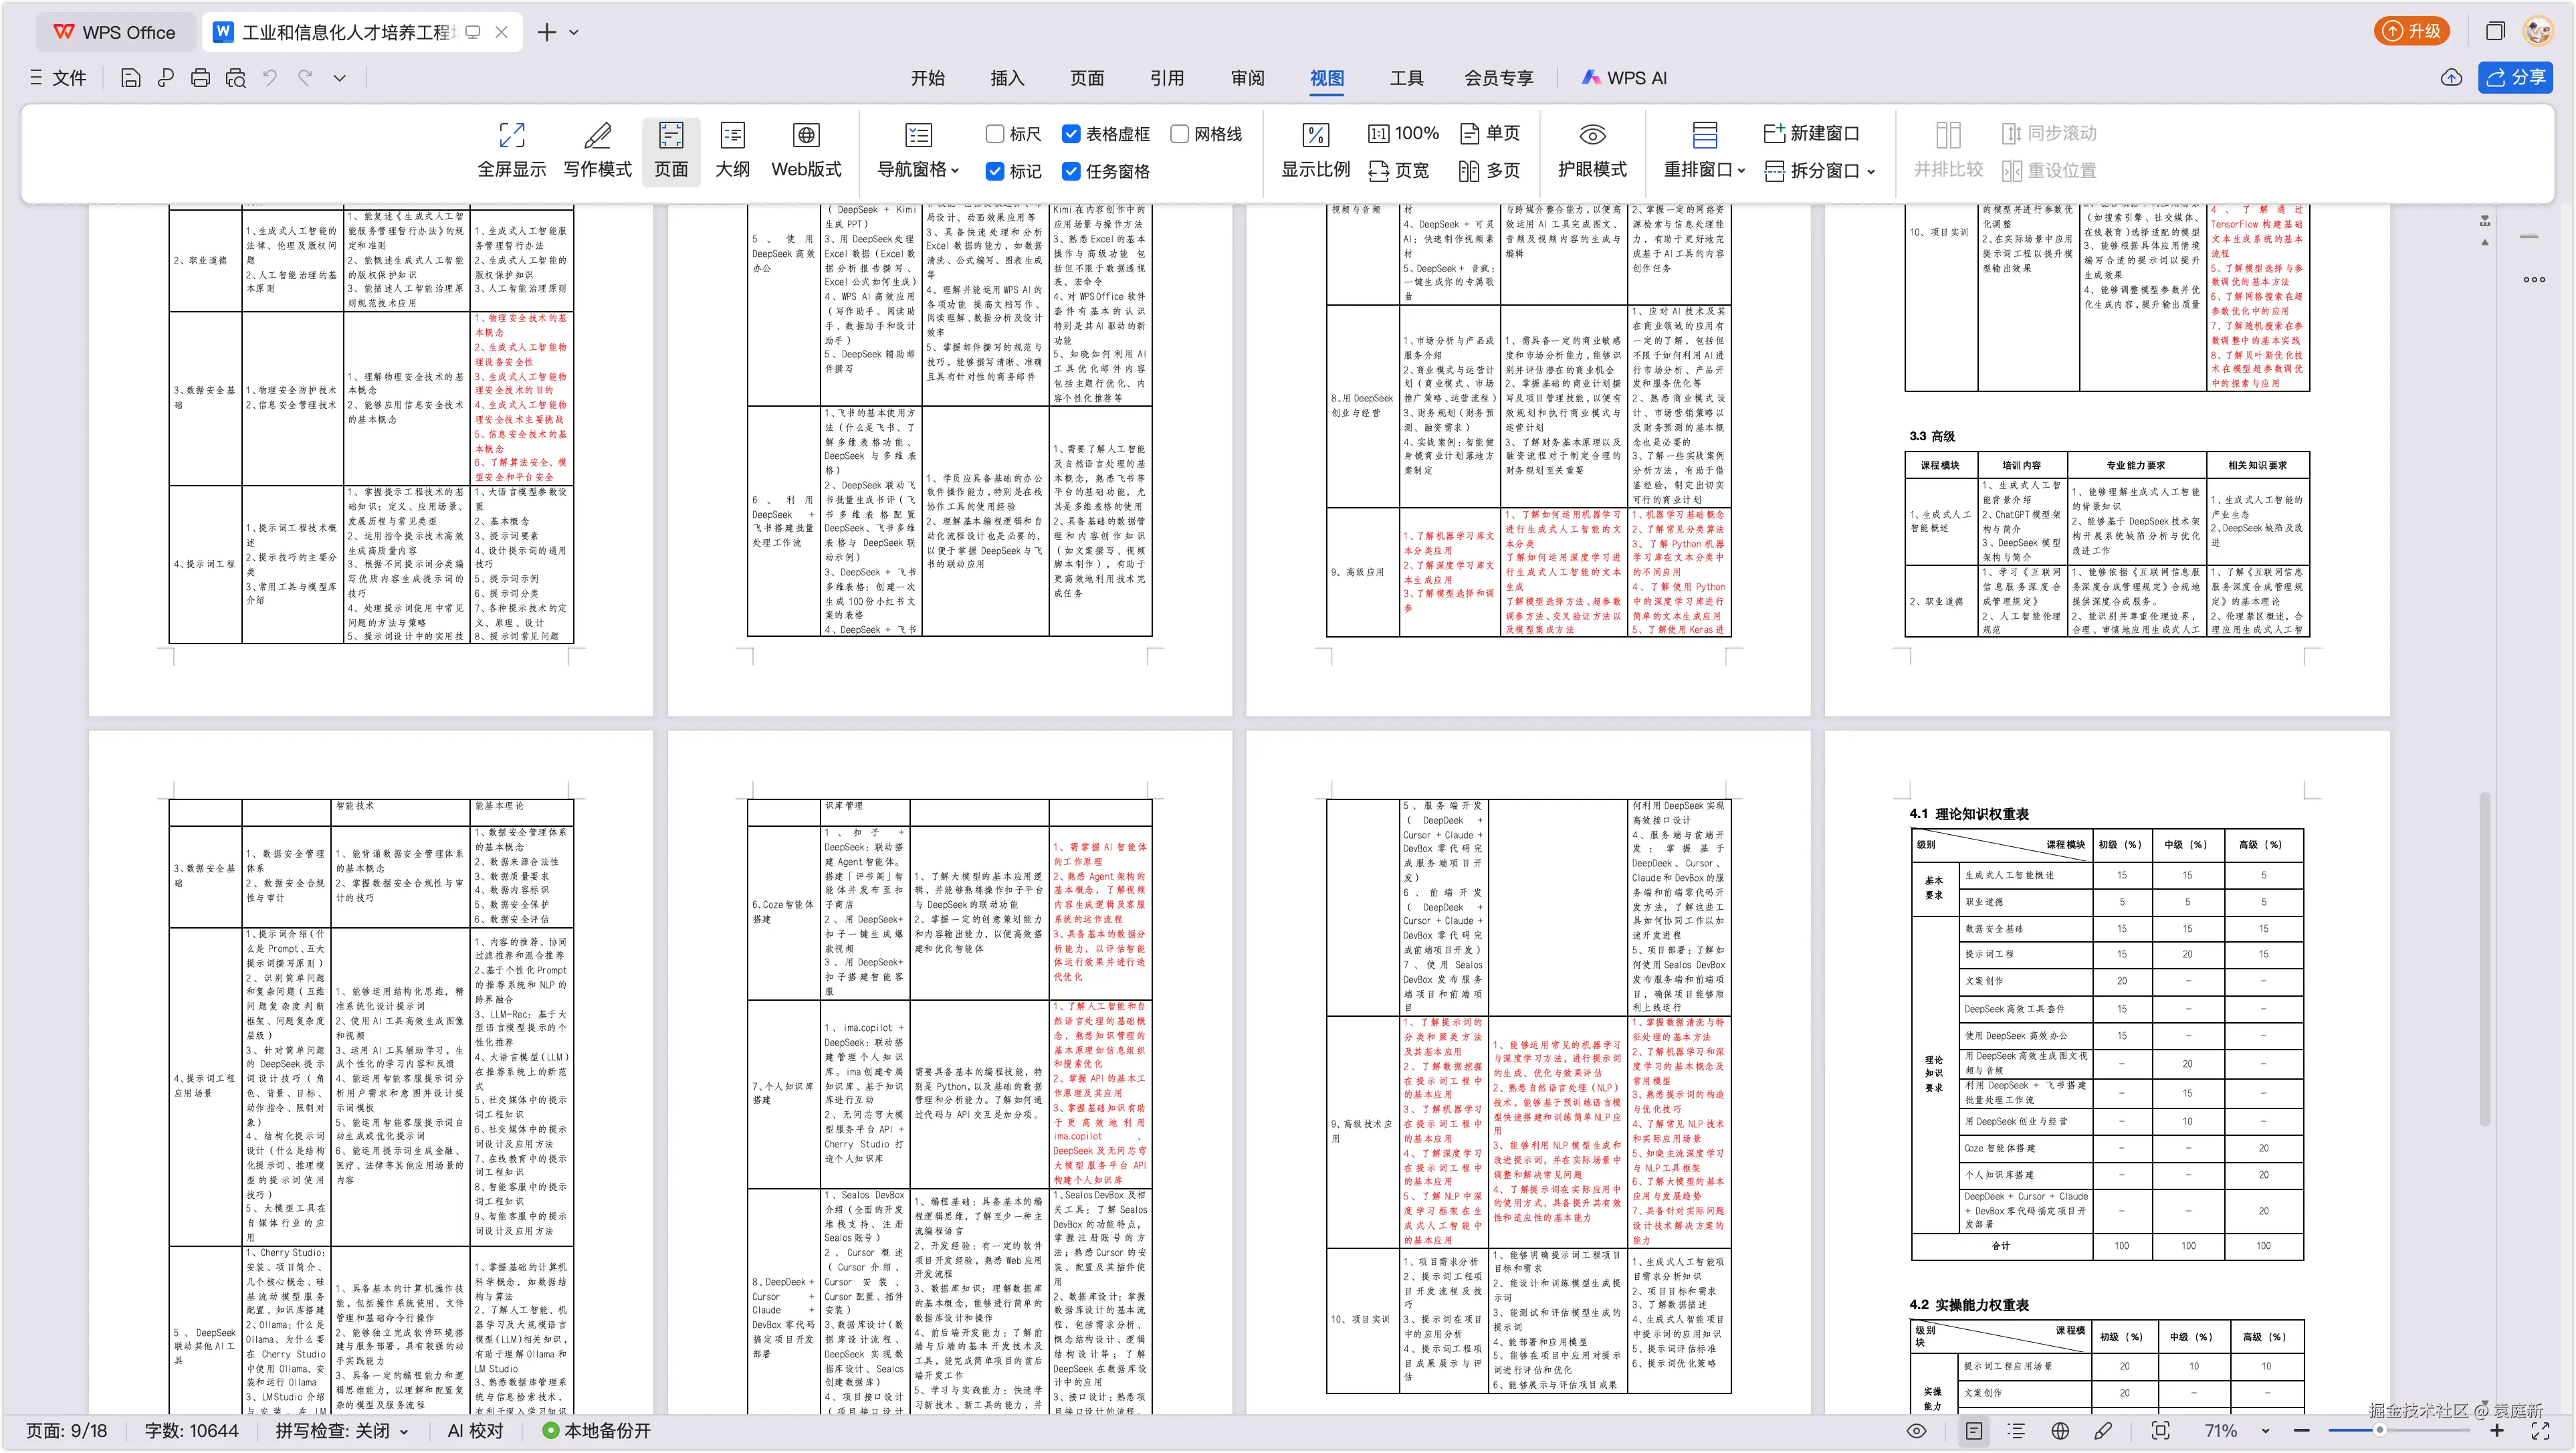Switch to the Review (审阅) tab
Image resolution: width=2576 pixels, height=1453 pixels.
(x=1247, y=78)
